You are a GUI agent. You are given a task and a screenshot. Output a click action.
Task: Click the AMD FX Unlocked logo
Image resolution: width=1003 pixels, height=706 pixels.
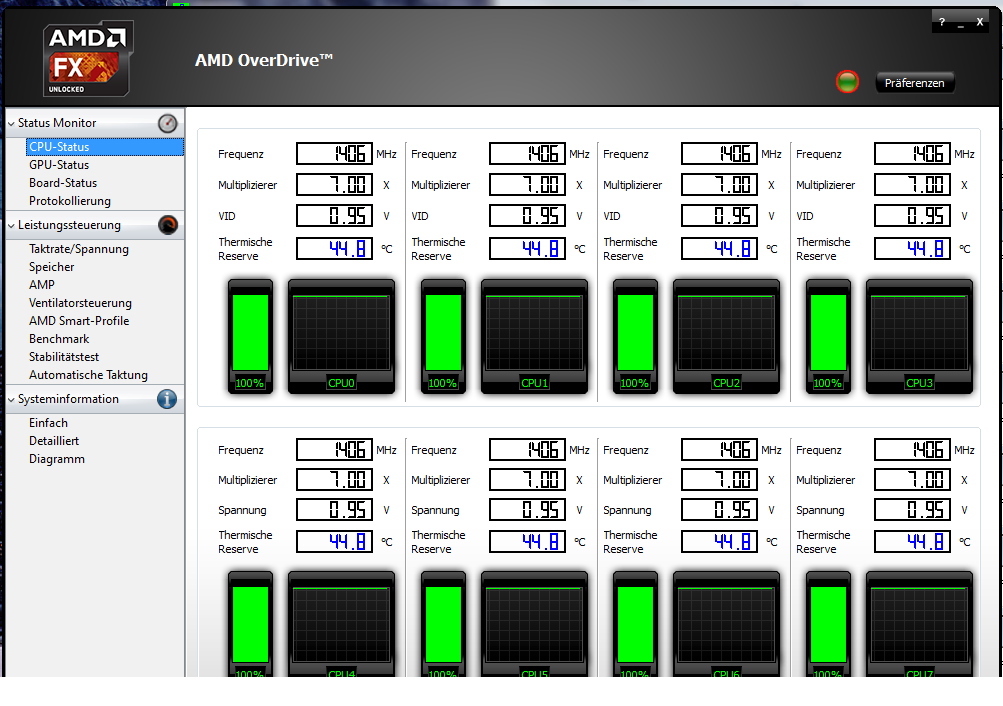coord(88,59)
